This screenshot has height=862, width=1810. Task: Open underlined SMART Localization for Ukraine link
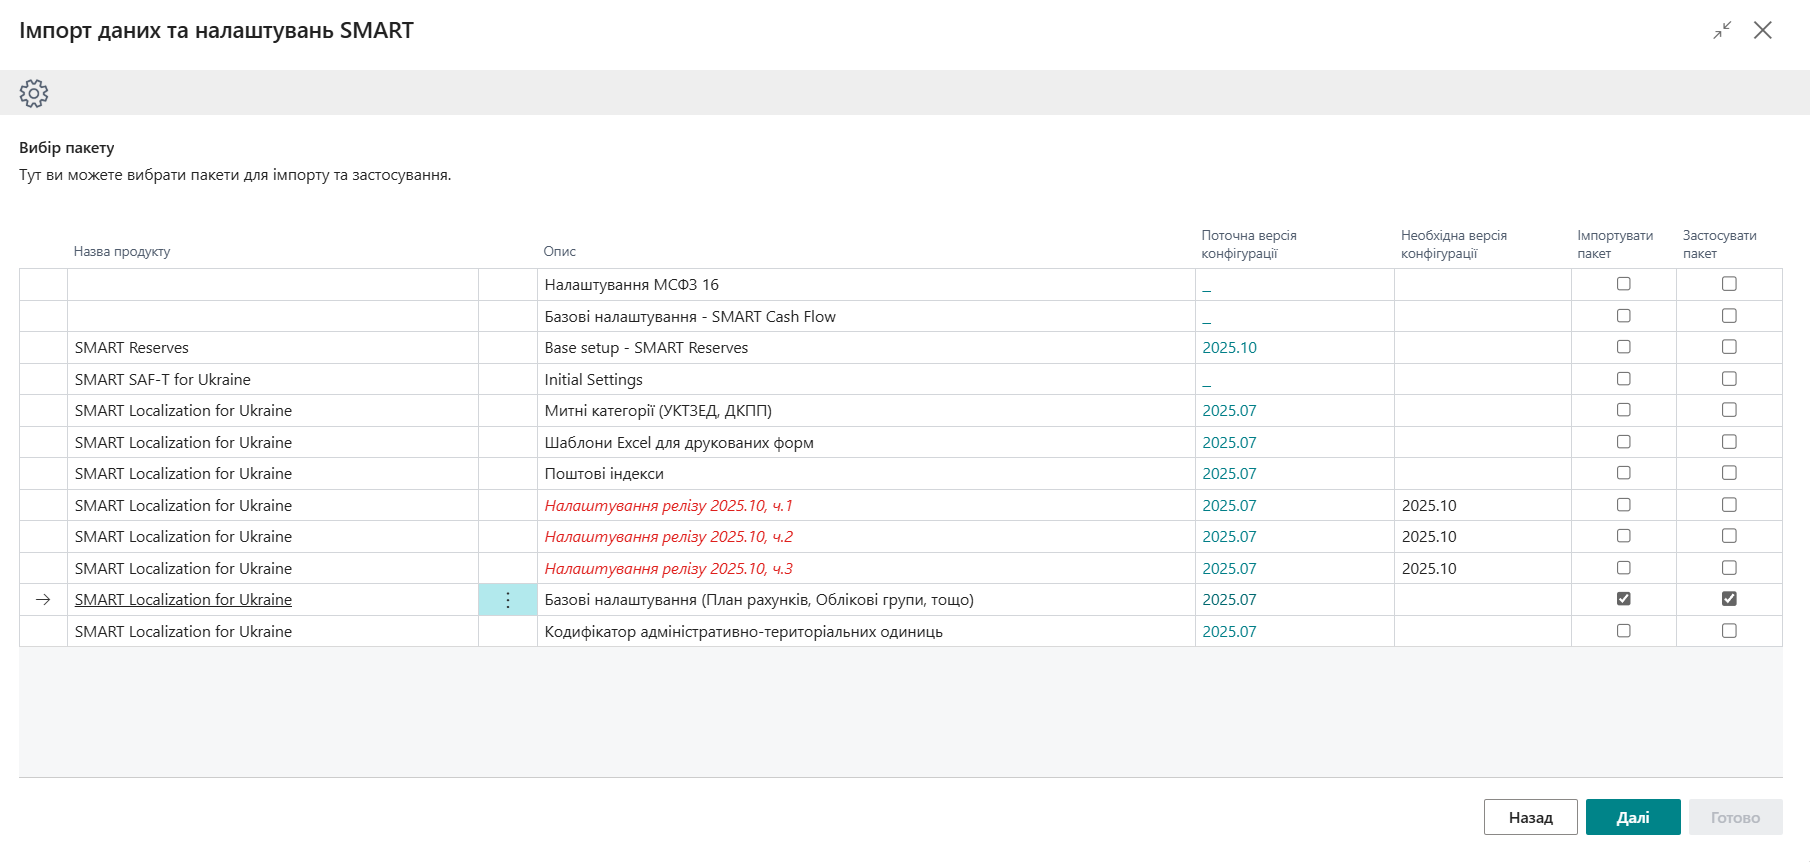tap(183, 600)
